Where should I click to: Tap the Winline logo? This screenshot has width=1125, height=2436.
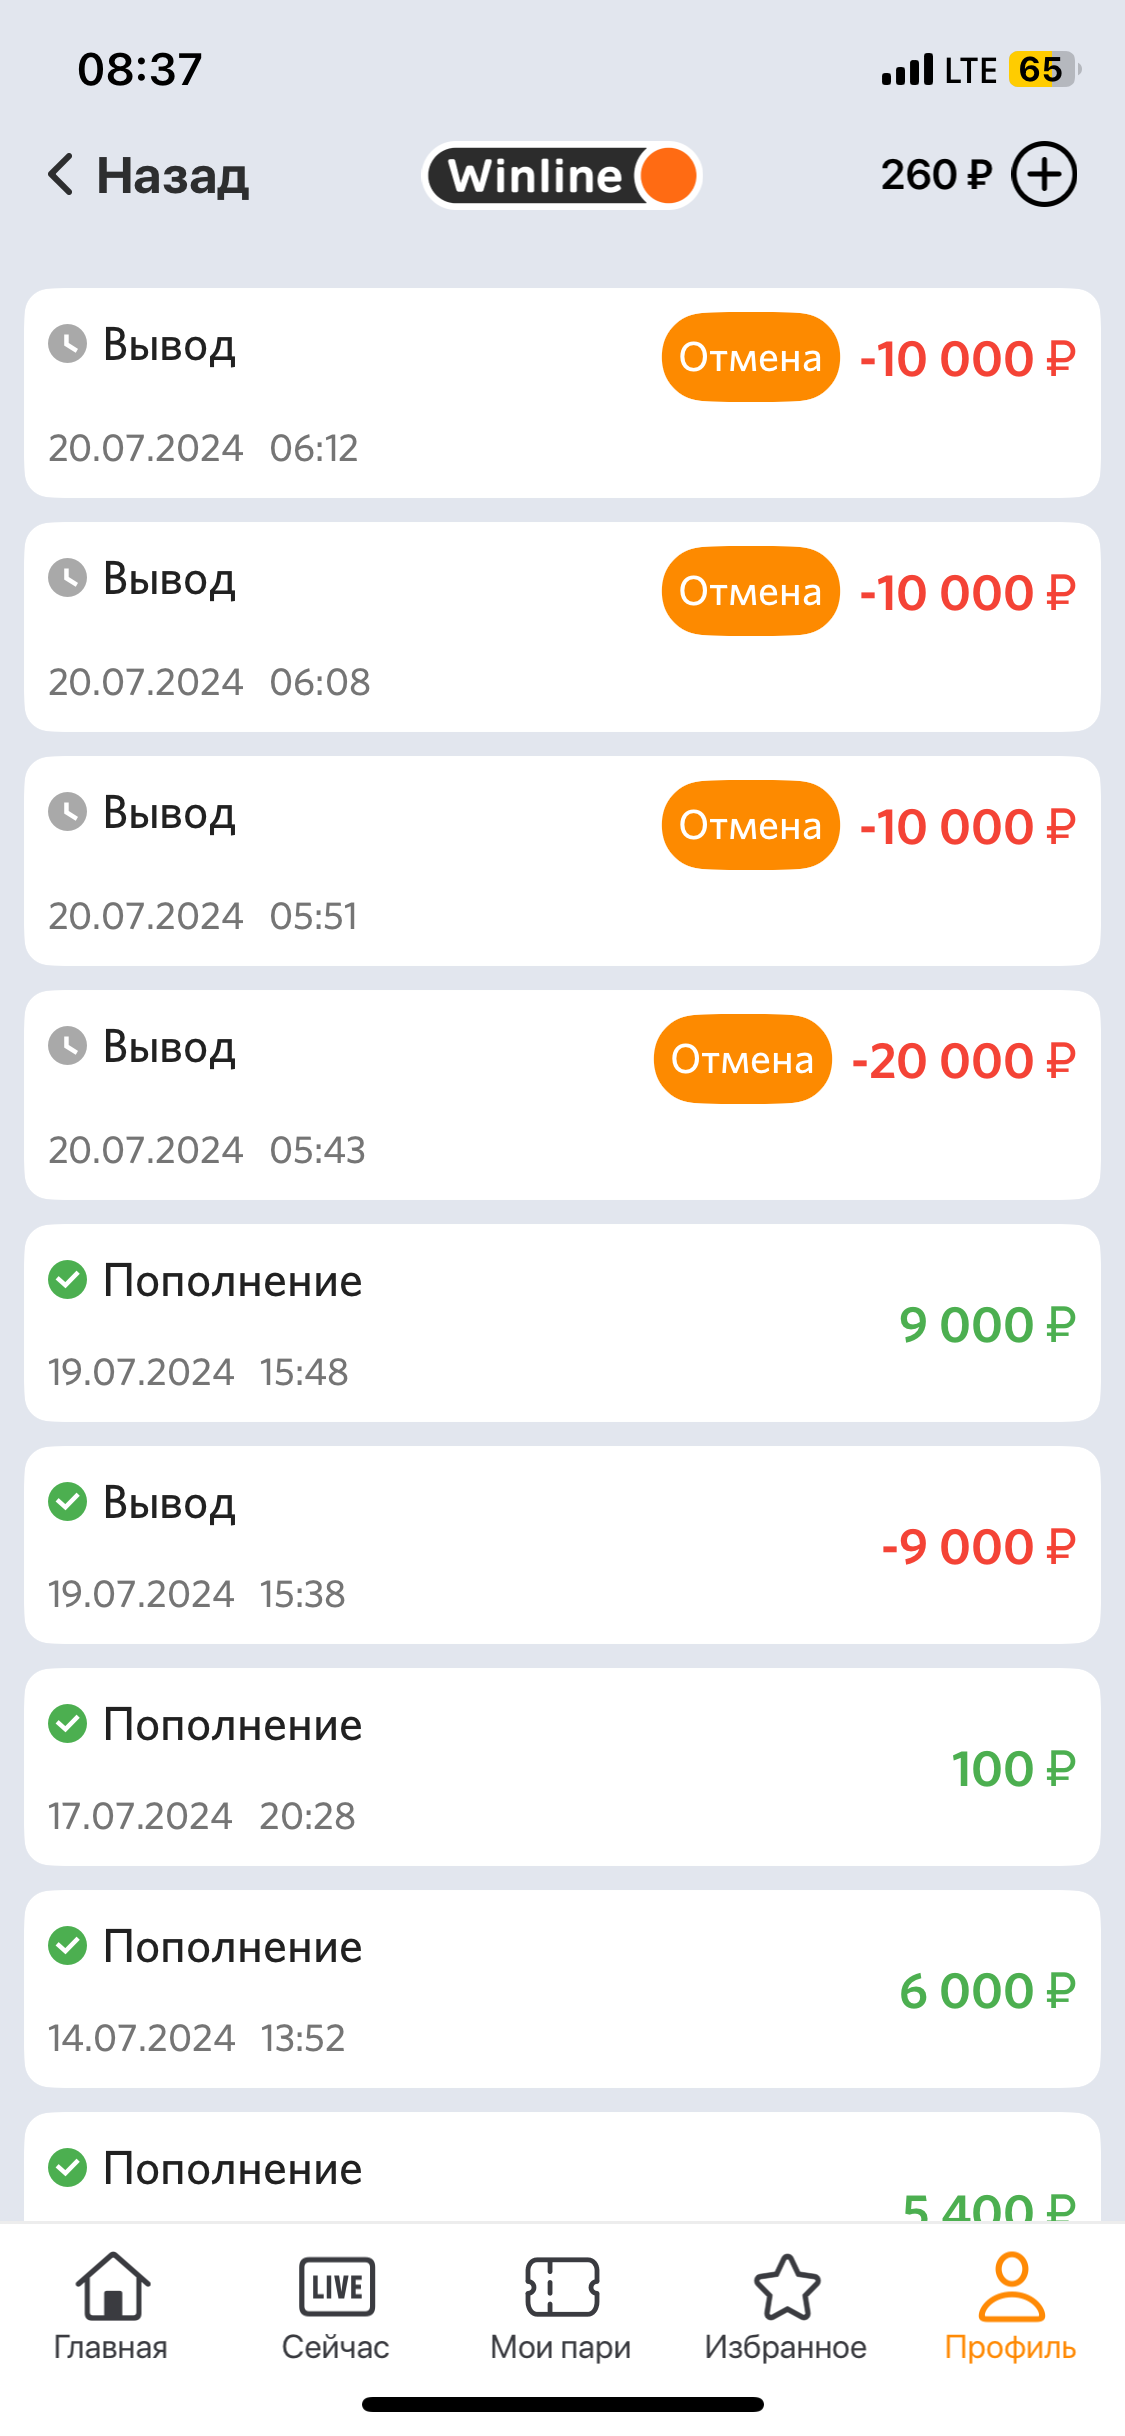pyautogui.click(x=562, y=176)
